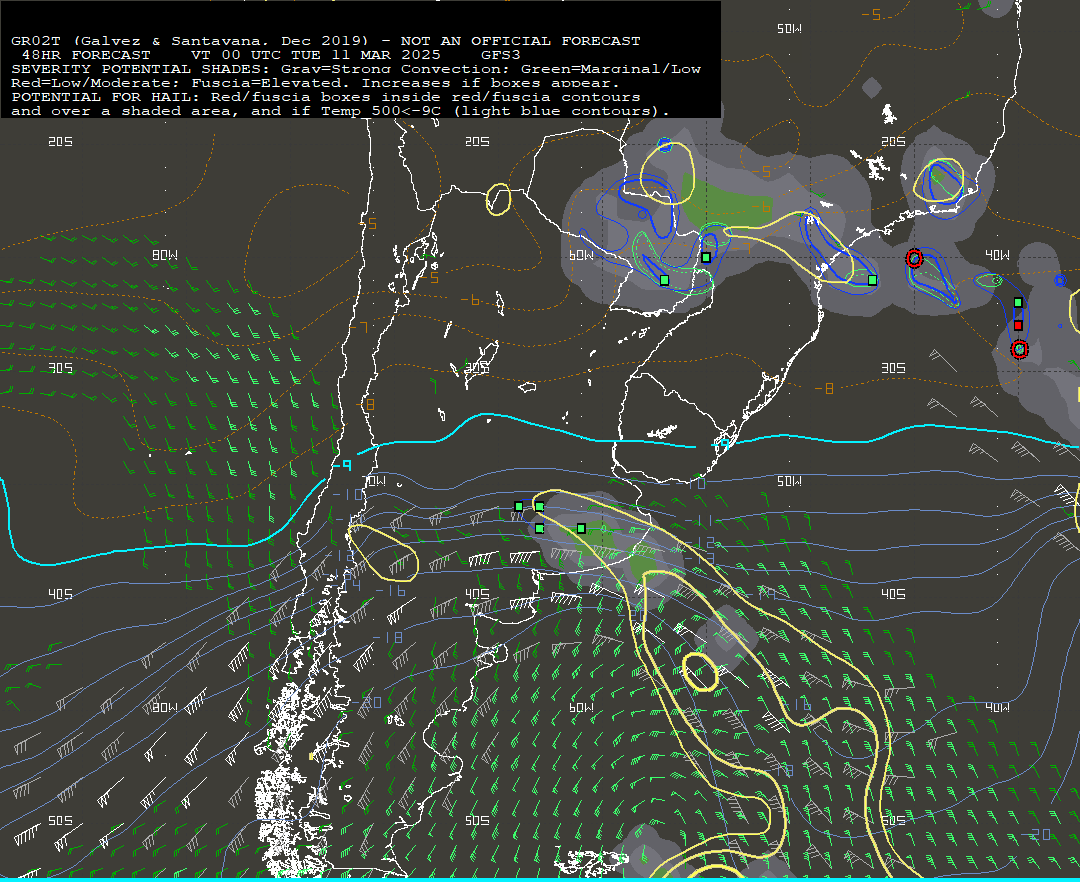This screenshot has width=1080, height=882.
Task: Click the "POTENTIAL FOR HAIL" legend line
Action: 326,97
